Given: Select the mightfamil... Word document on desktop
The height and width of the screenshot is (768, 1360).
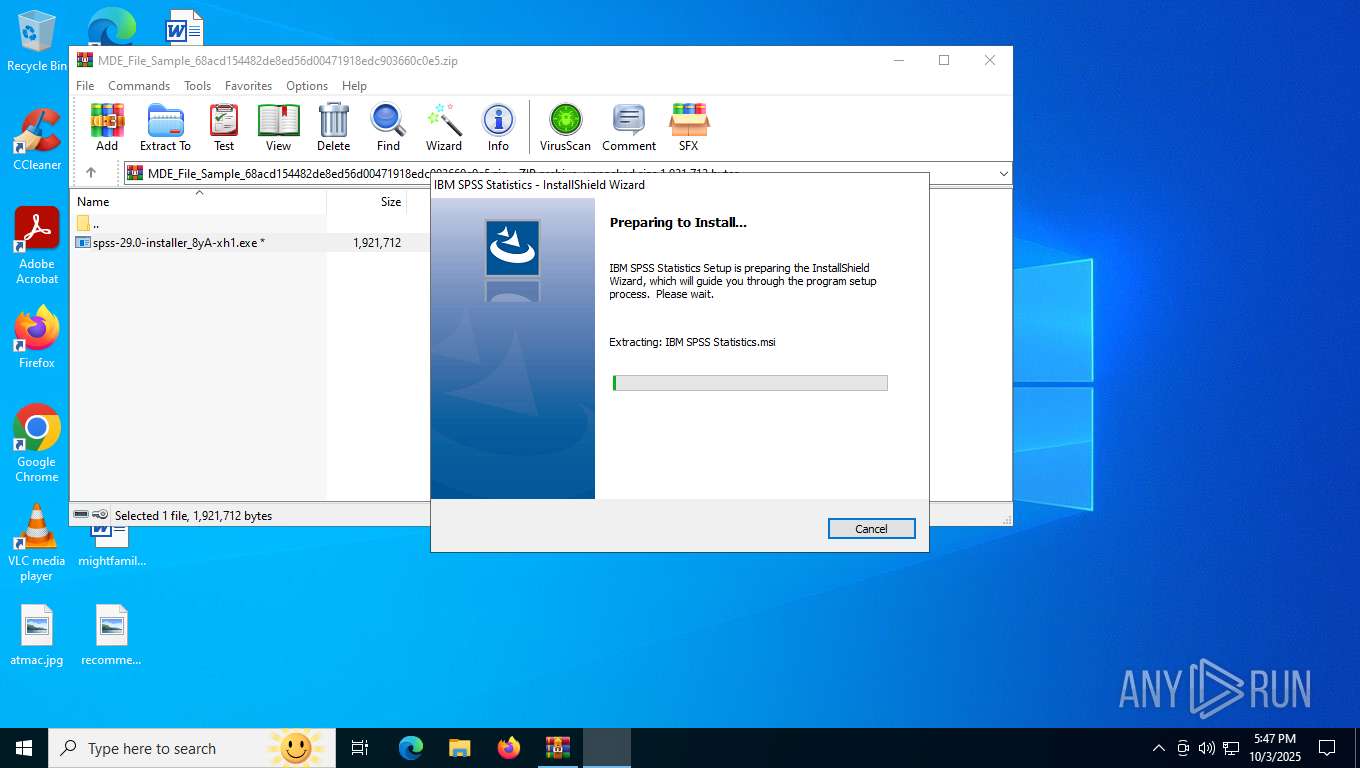Looking at the screenshot, I should [x=111, y=545].
